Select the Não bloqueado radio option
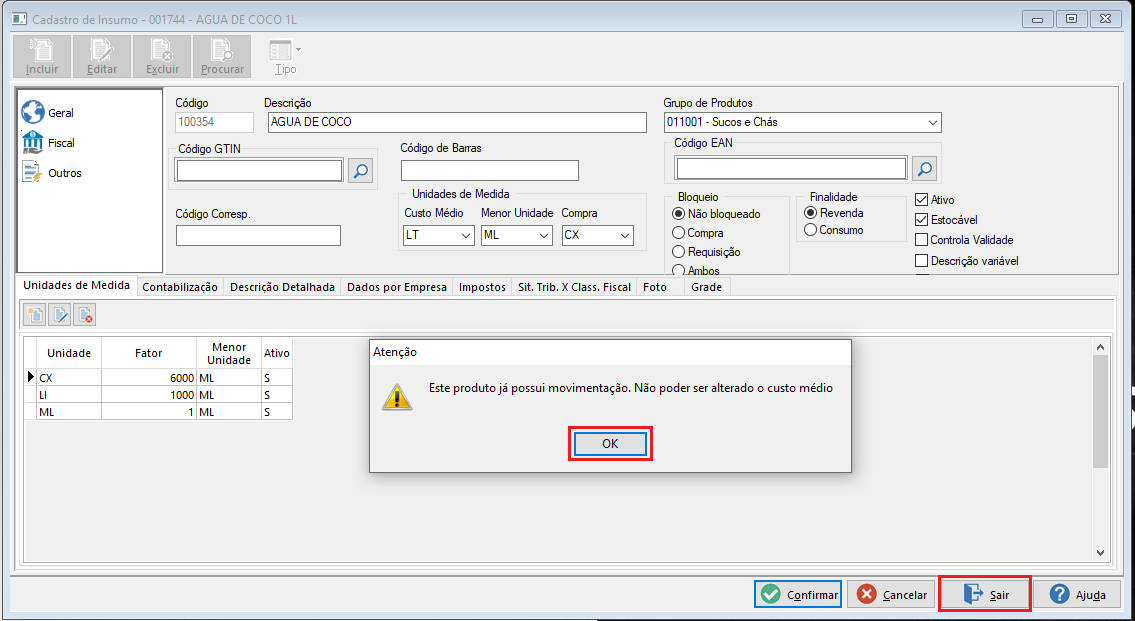Image resolution: width=1135 pixels, height=621 pixels. [717, 214]
